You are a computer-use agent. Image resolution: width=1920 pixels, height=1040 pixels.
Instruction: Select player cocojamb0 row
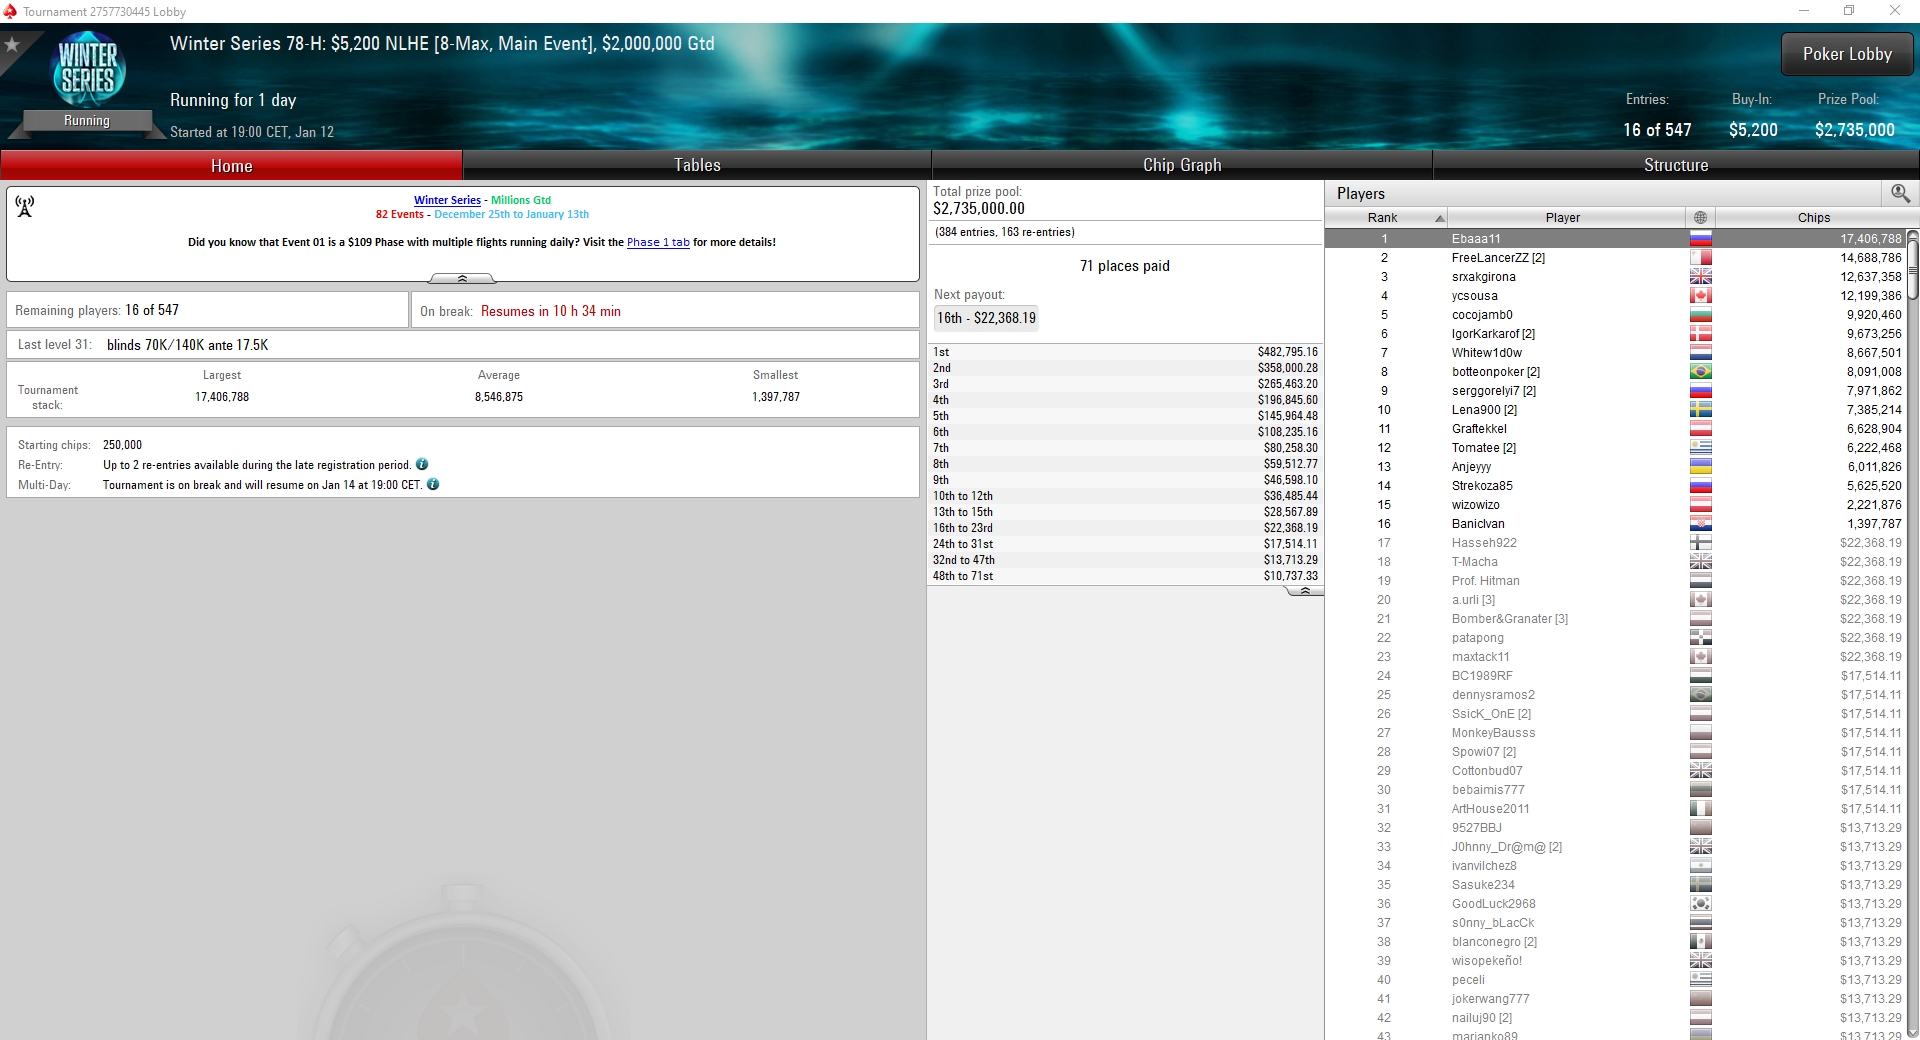coord(1616,315)
